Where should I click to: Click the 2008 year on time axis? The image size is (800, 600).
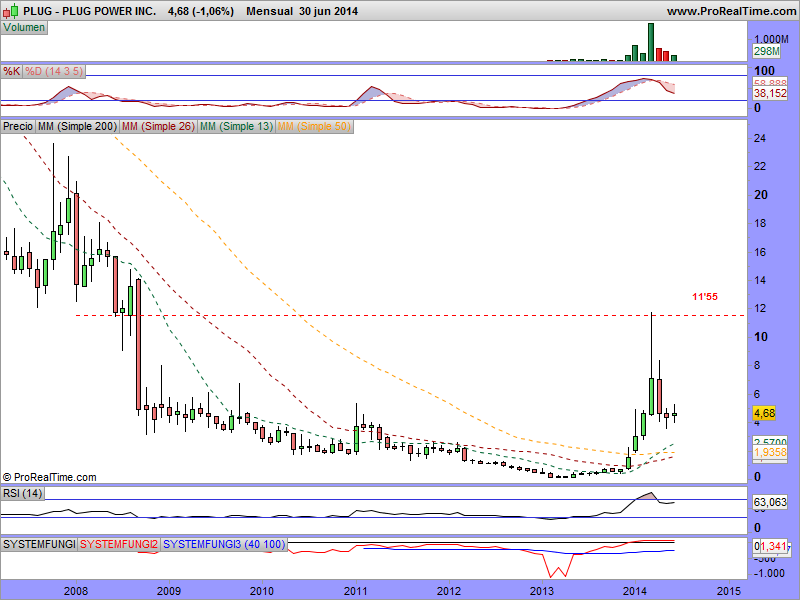[76, 591]
